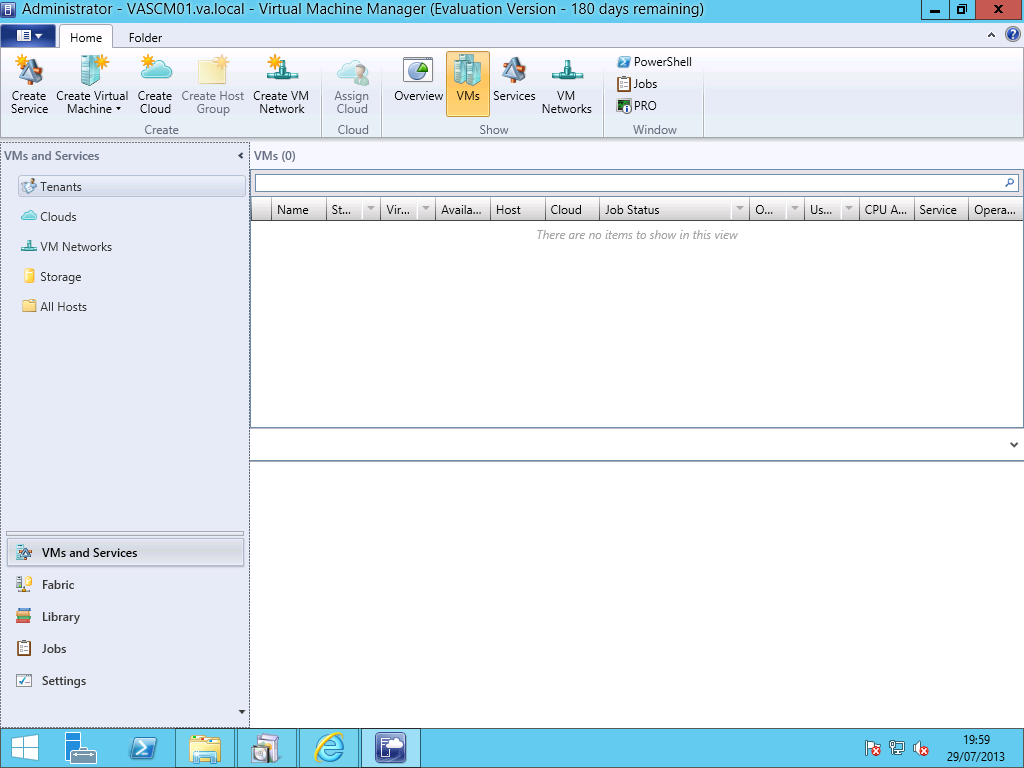Viewport: 1024px width, 768px height.
Task: Expand the details pane chevron
Action: (x=1014, y=444)
